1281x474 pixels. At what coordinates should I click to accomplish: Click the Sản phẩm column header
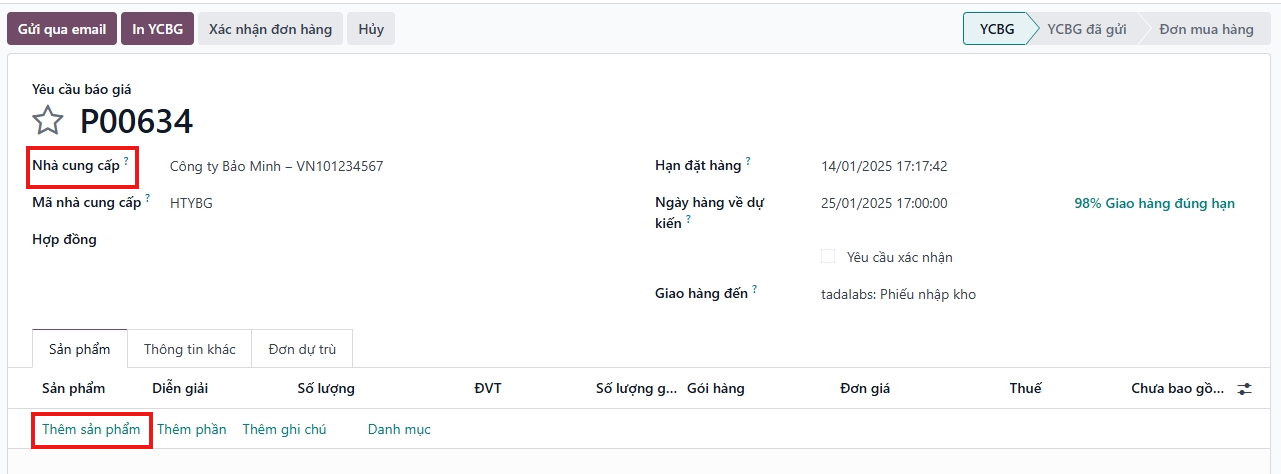coord(73,388)
